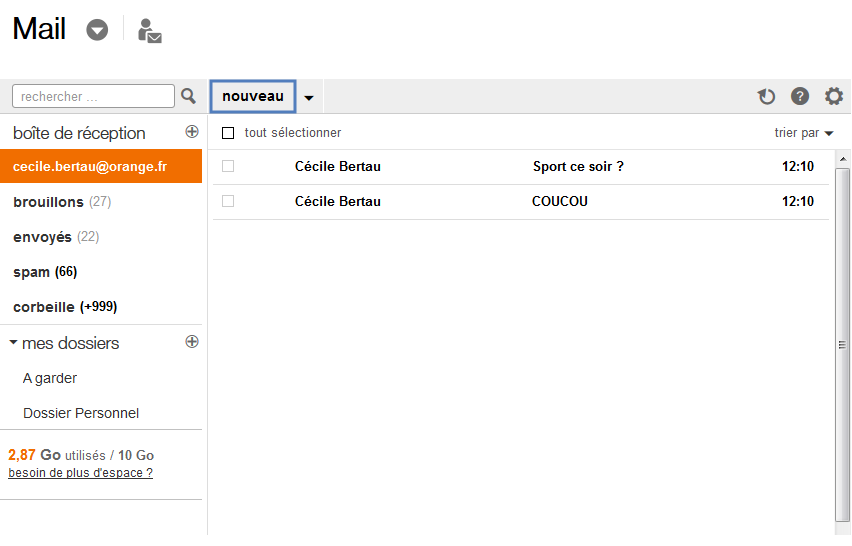Viewport: 852px width, 546px height.
Task: Refresh the mailbox with the reload icon
Action: [x=766, y=96]
